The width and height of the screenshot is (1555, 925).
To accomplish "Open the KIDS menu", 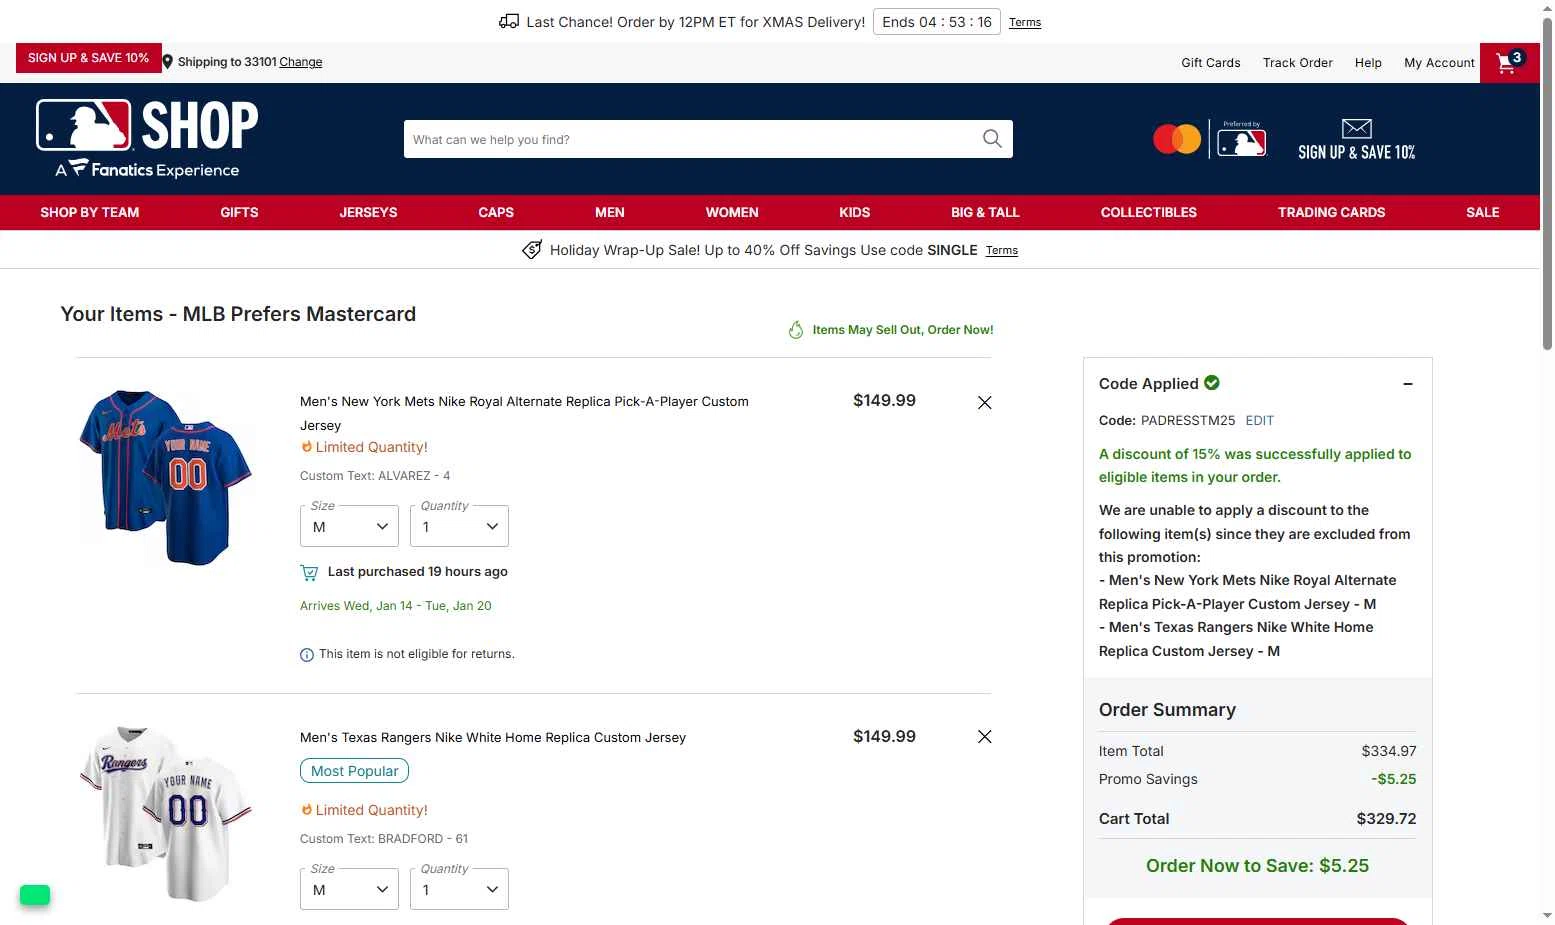I will 855,212.
